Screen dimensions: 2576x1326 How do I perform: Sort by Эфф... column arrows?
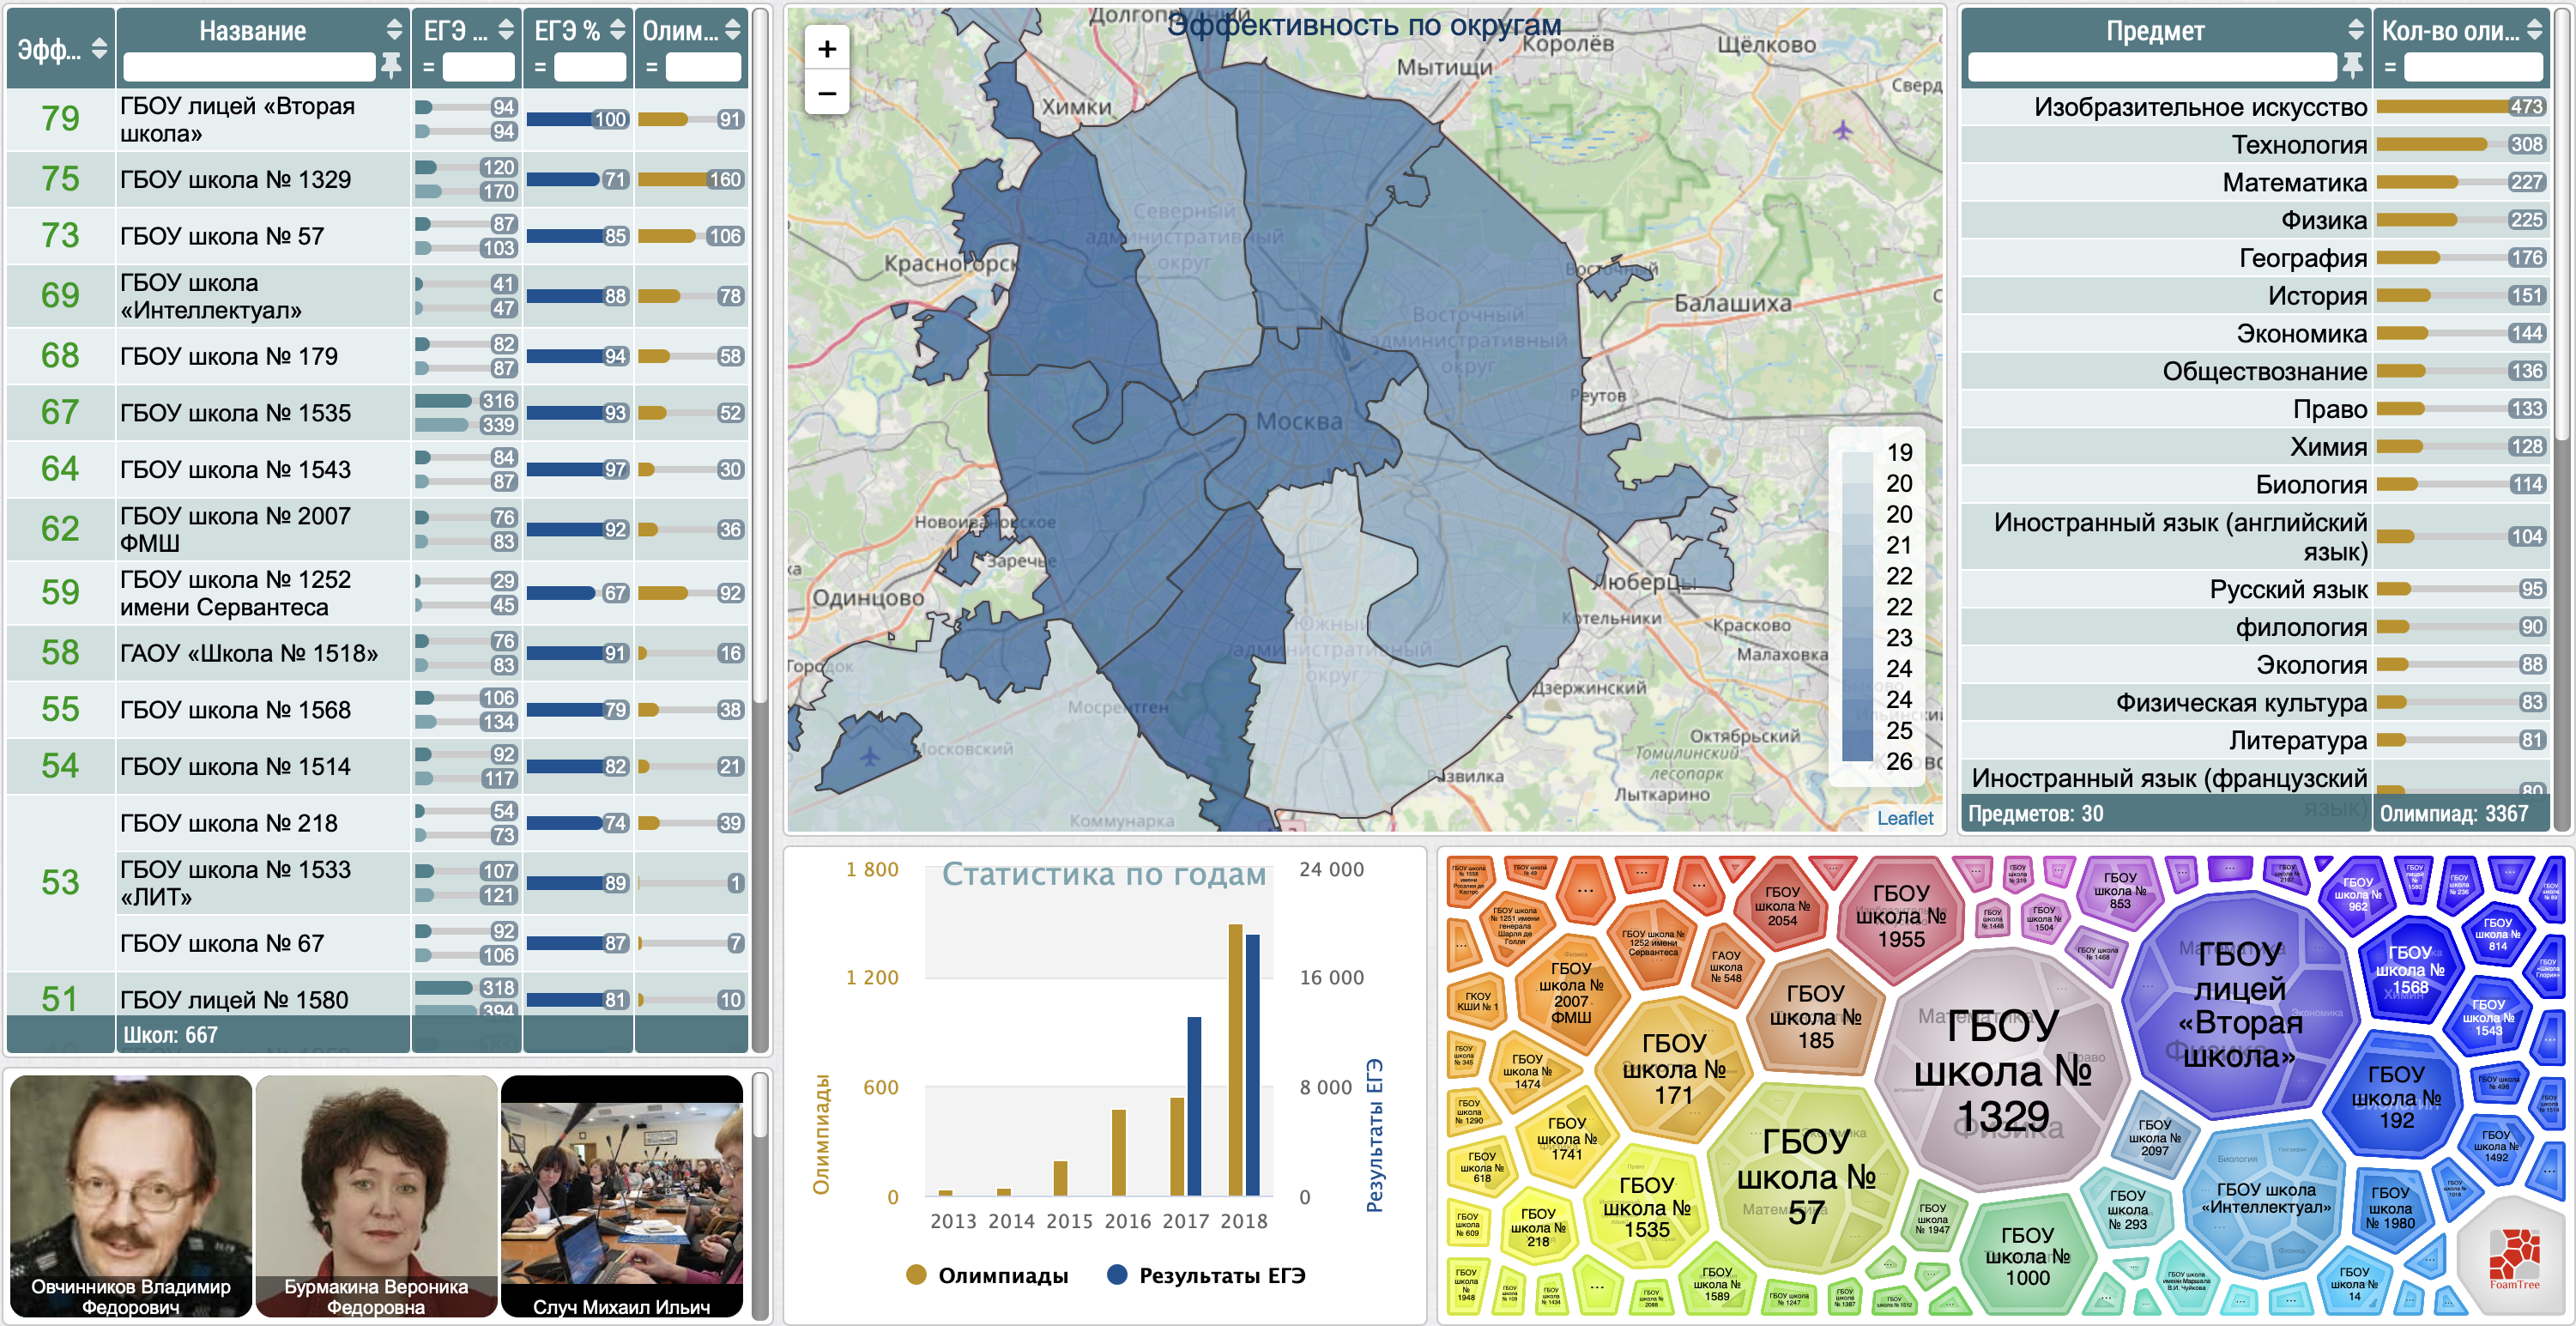pyautogui.click(x=99, y=48)
